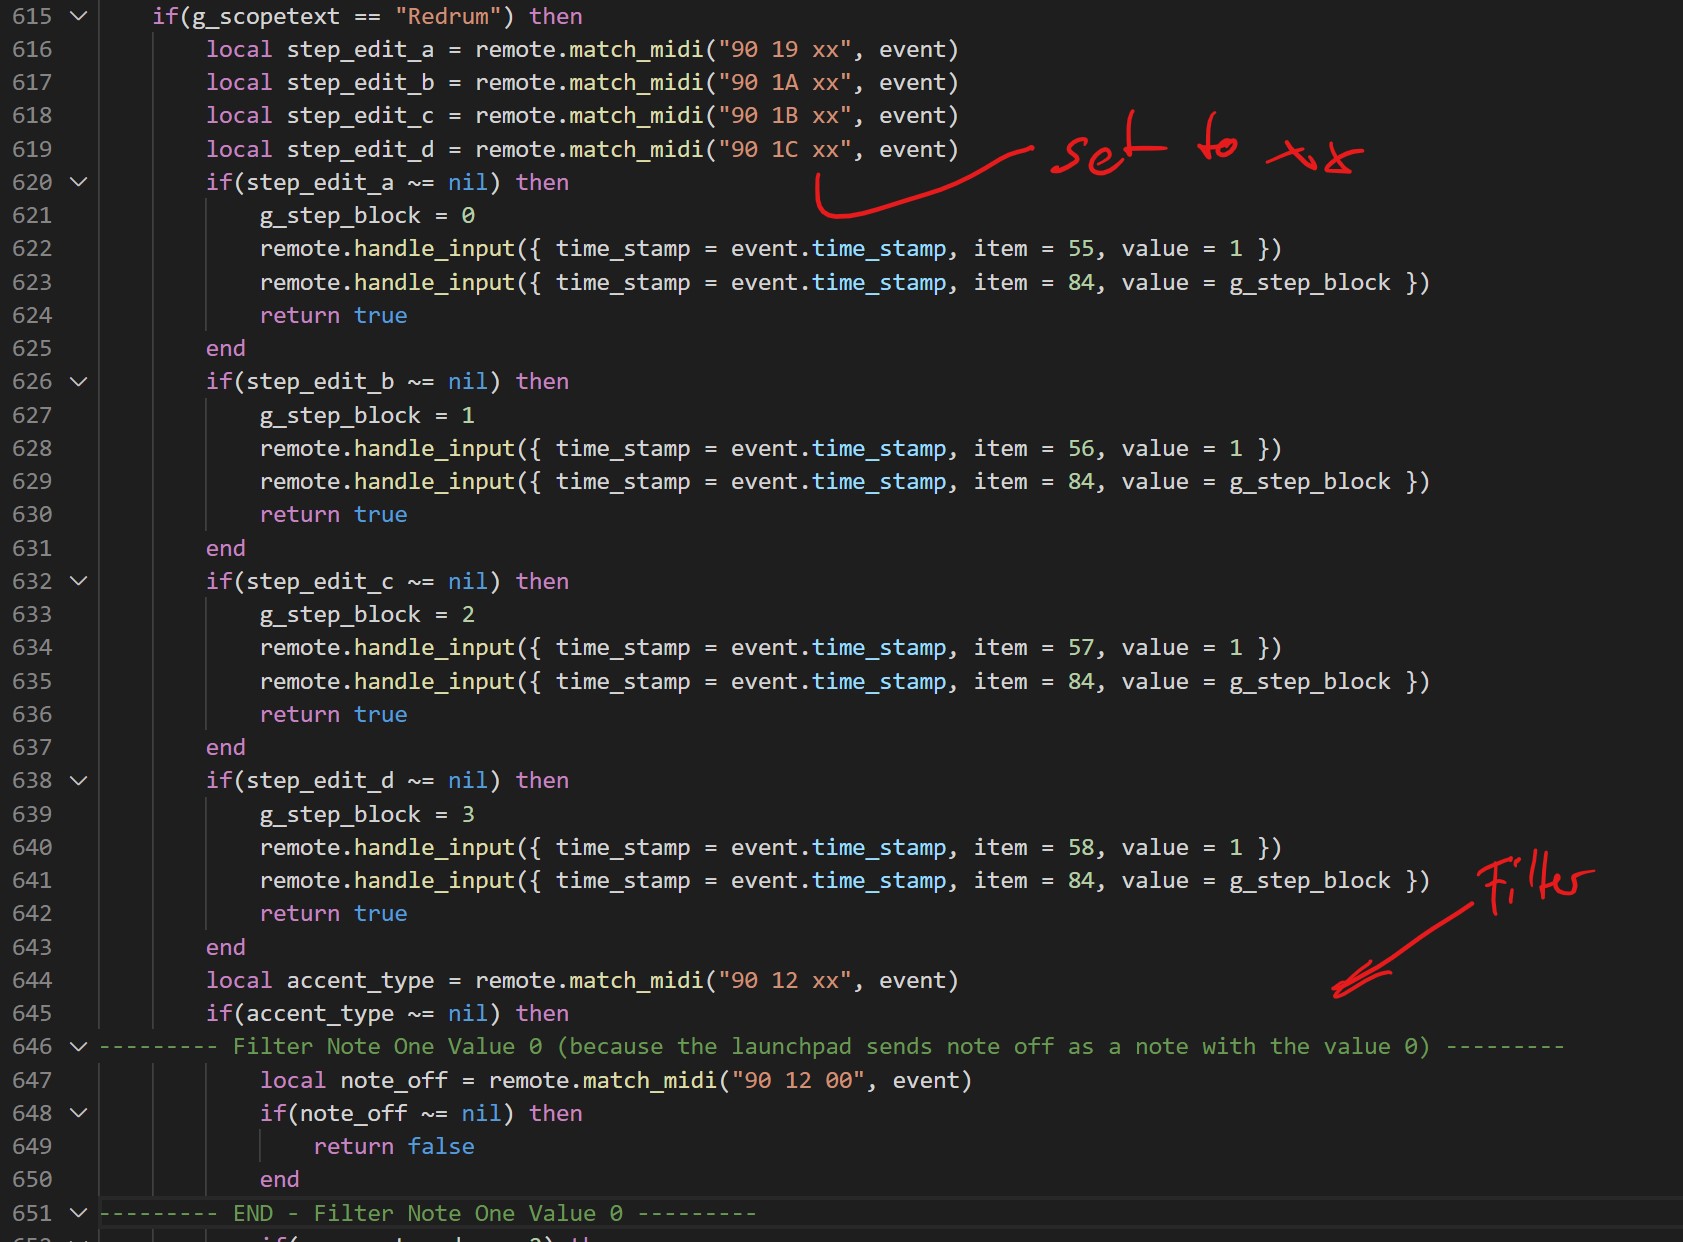Click the end keyword on line 643
The height and width of the screenshot is (1242, 1683).
pyautogui.click(x=225, y=947)
